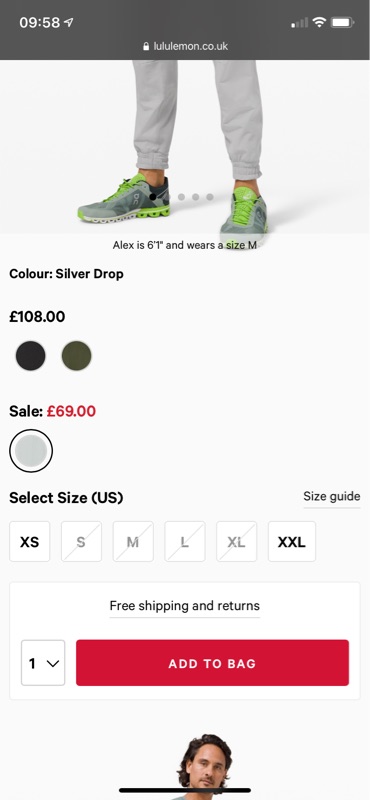
Task: Tap the third image carousel dot
Action: 181,197
